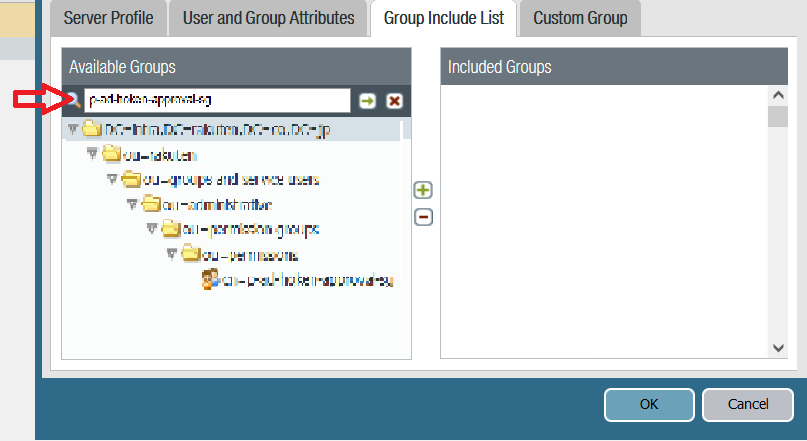This screenshot has width=807, height=441.
Task: Click the user group icon of the cn= entry
Action: [x=210, y=279]
